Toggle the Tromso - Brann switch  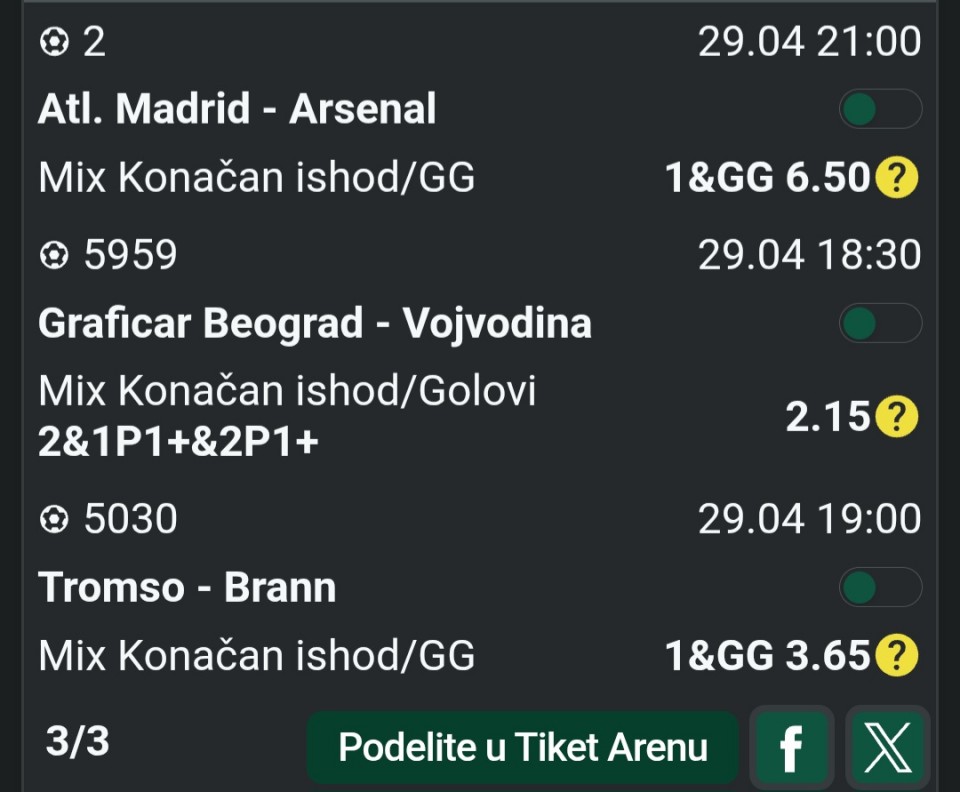coord(879,587)
